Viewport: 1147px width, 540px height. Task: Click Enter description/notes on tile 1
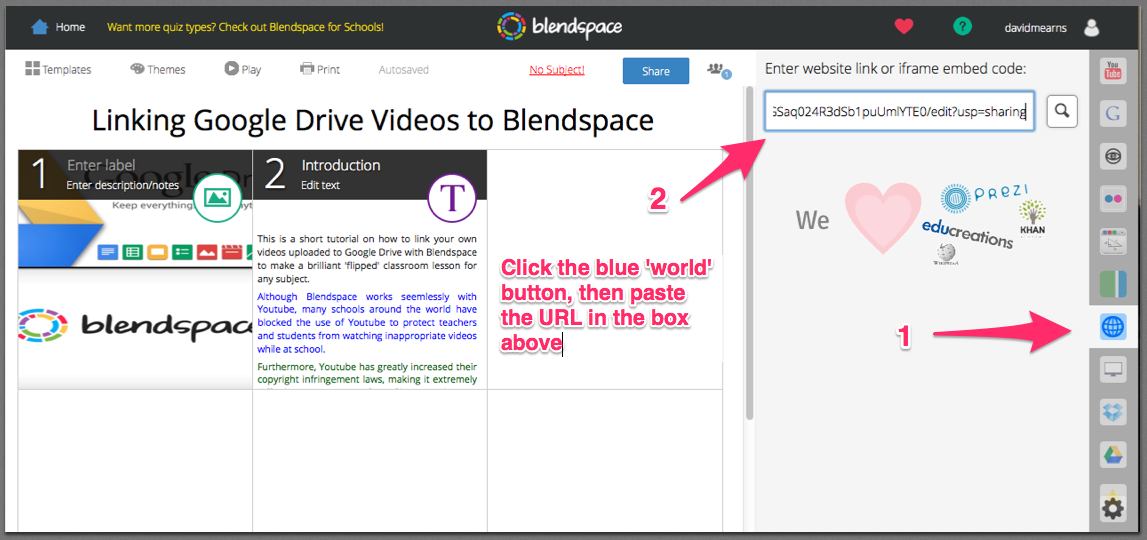122,185
